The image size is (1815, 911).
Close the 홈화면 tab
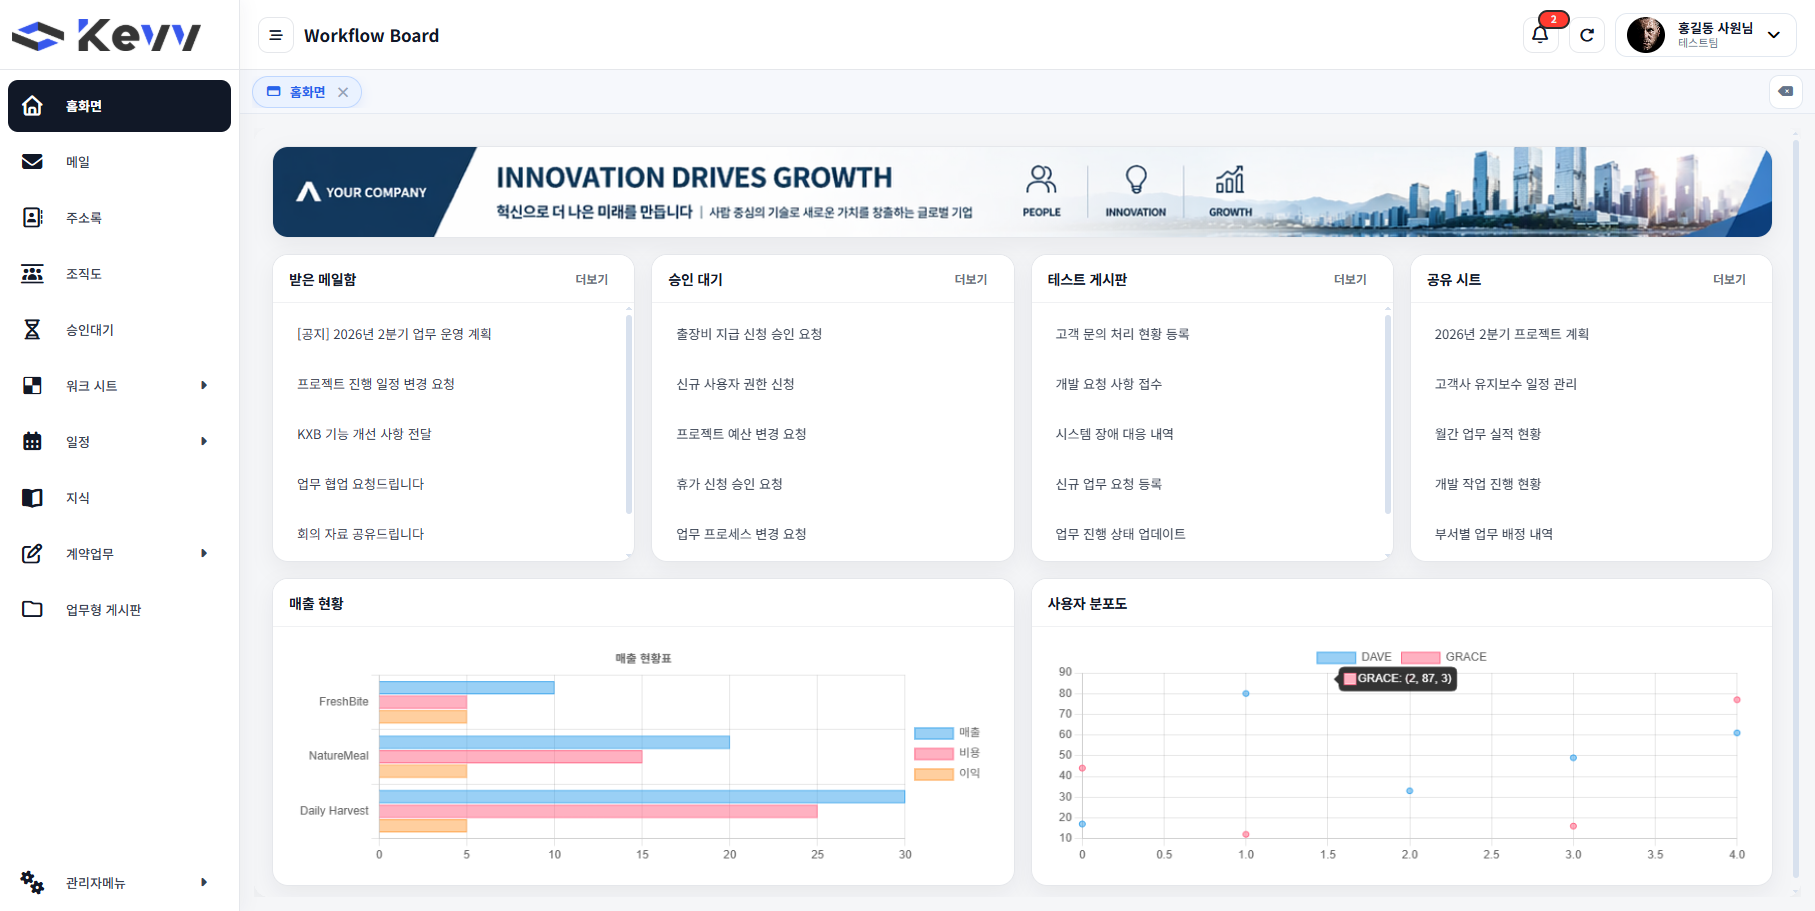coord(343,92)
